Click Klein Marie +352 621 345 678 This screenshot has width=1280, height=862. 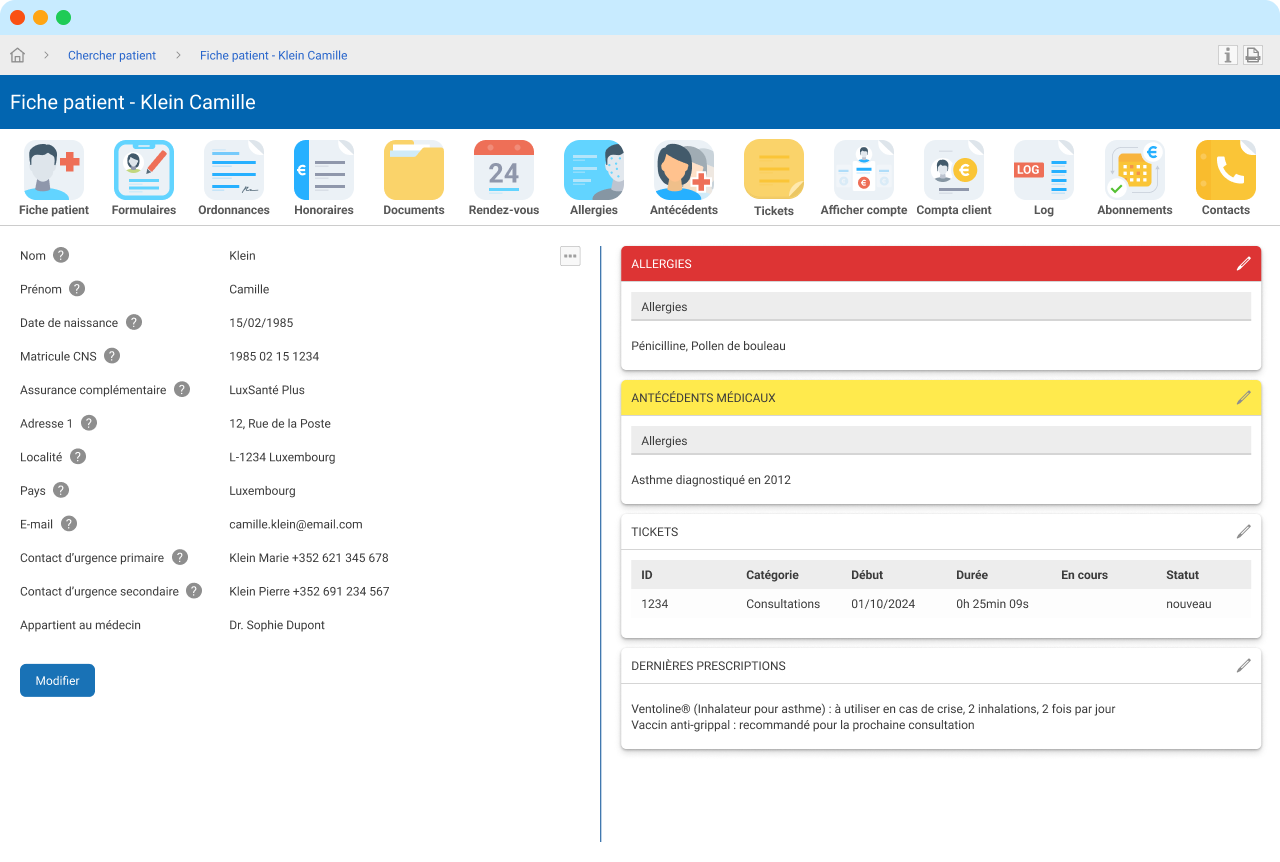pos(309,558)
